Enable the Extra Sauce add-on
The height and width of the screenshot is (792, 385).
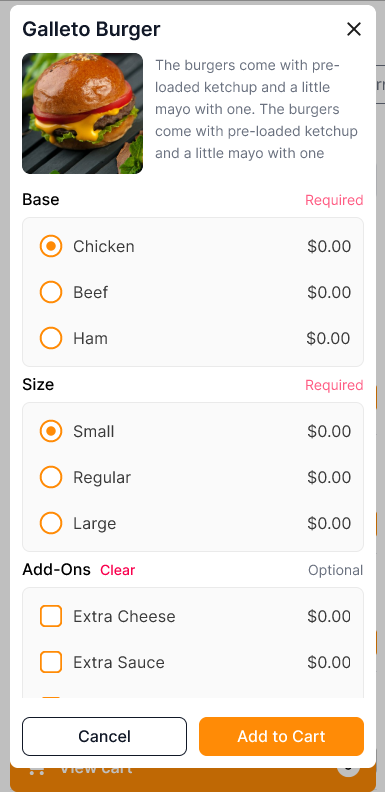point(51,662)
